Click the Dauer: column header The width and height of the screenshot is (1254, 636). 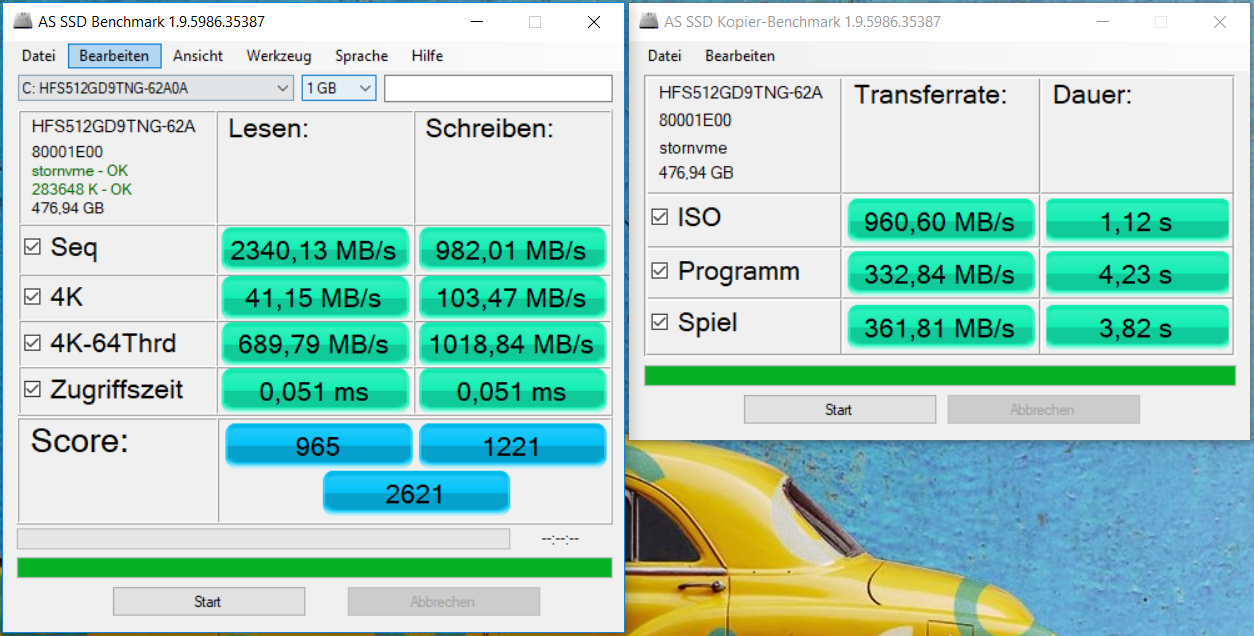point(1092,95)
